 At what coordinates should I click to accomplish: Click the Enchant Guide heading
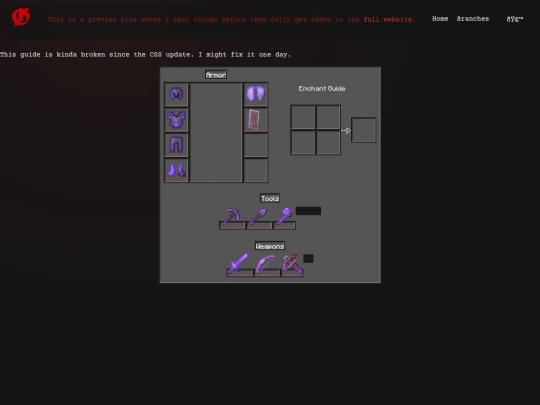[322, 89]
